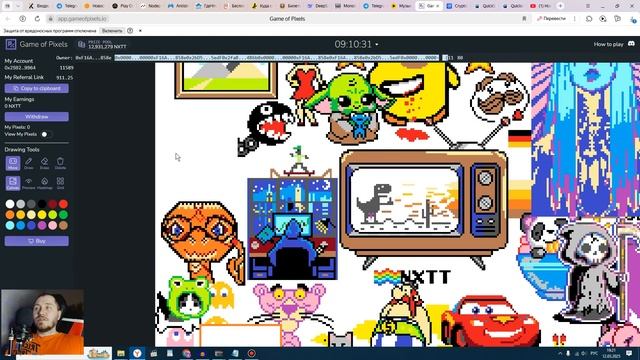
Task: Pick the light cyan color swatch
Action: 10,225
